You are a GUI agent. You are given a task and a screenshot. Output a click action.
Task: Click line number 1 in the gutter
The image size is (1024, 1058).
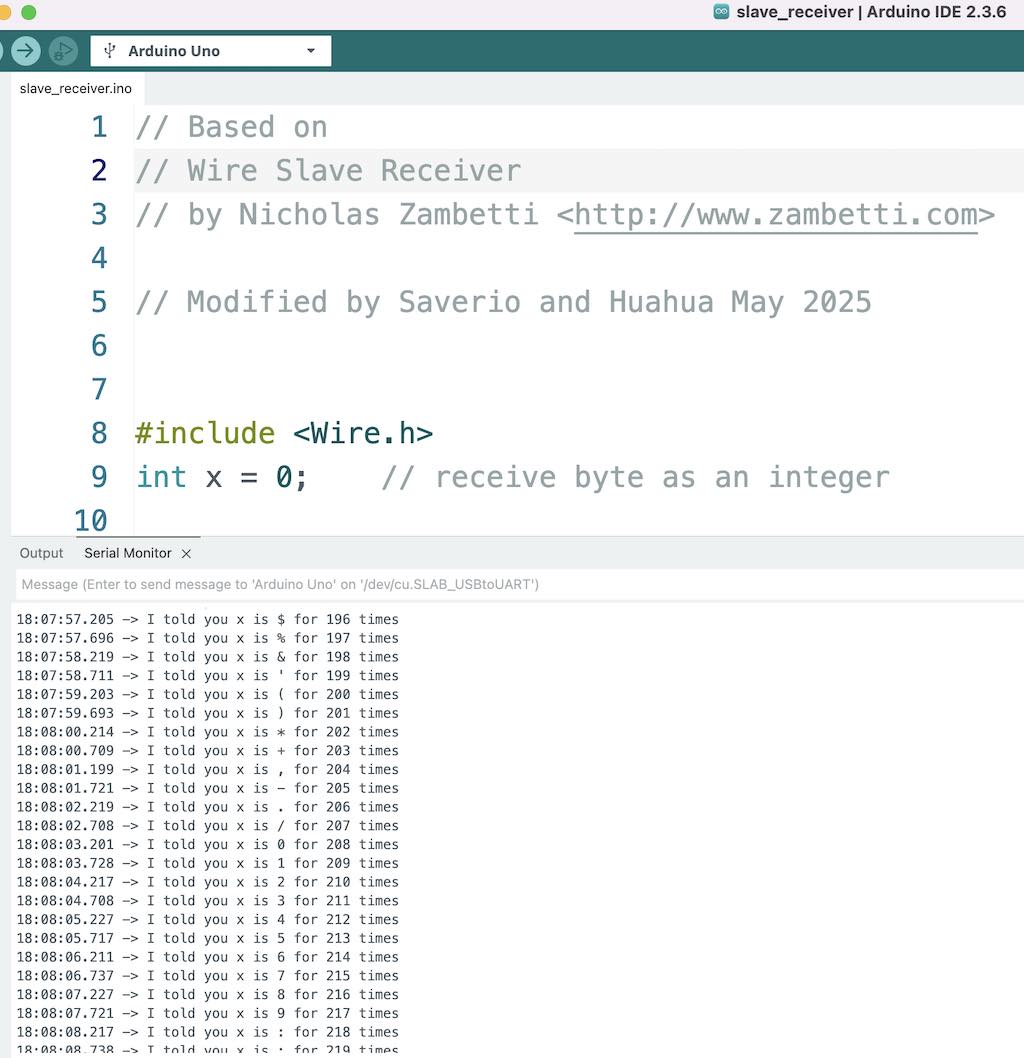(99, 127)
